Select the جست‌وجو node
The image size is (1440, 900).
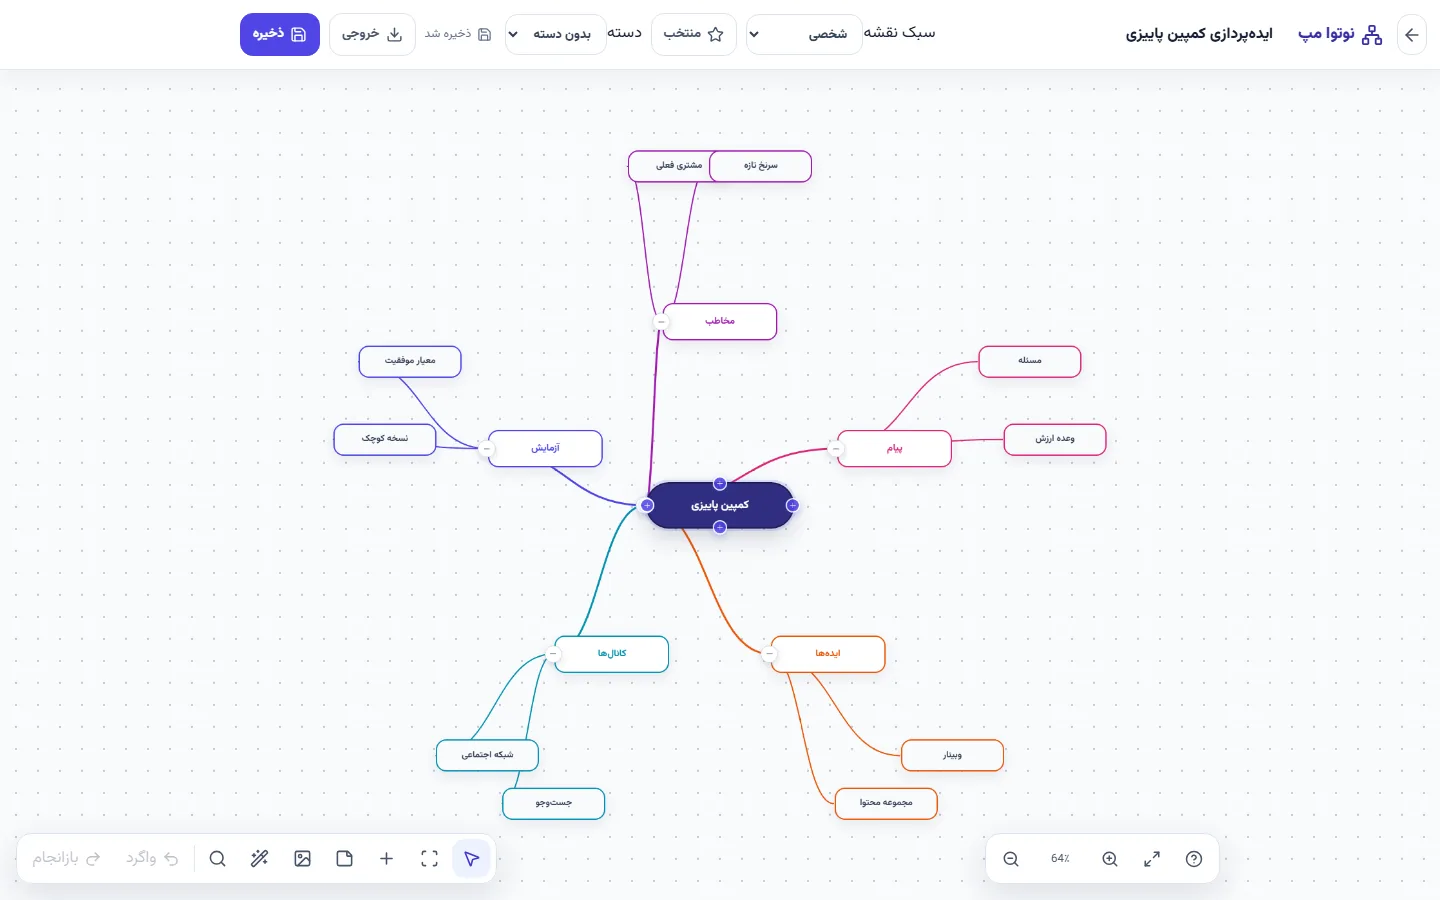[x=554, y=804]
